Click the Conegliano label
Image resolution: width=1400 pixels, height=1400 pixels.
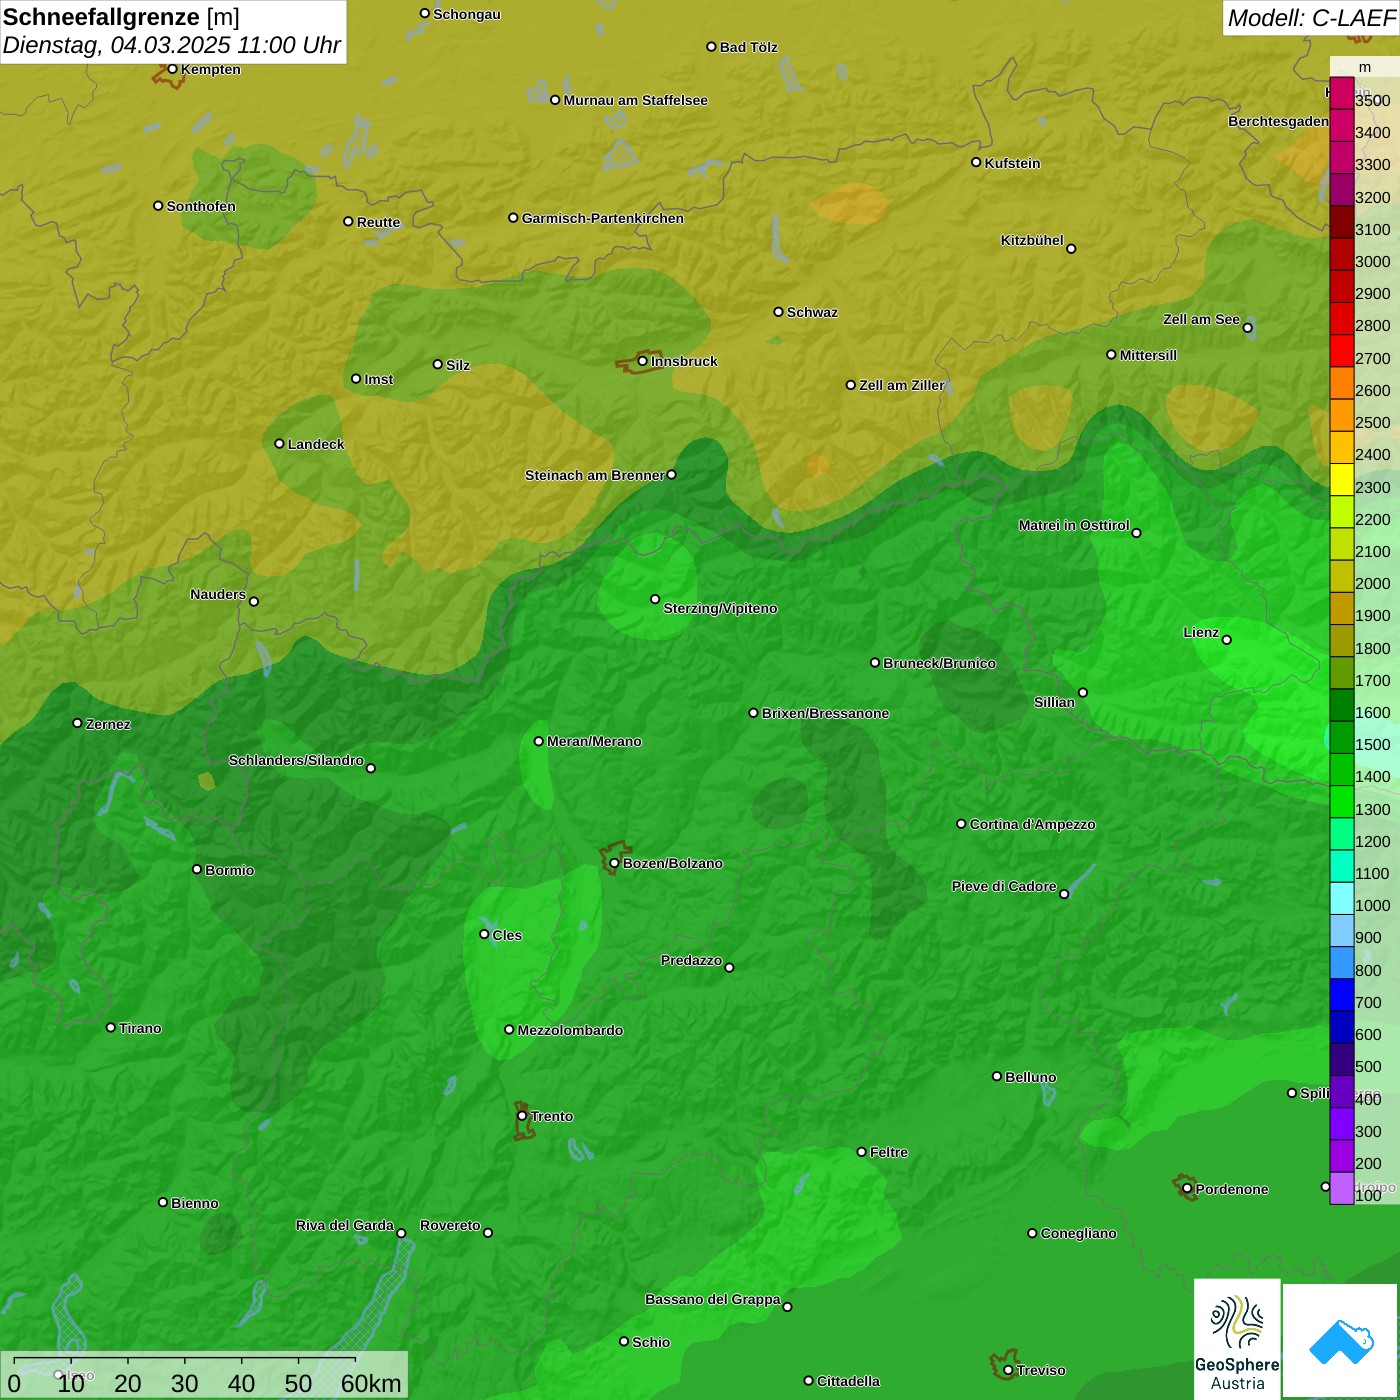click(x=1078, y=1233)
